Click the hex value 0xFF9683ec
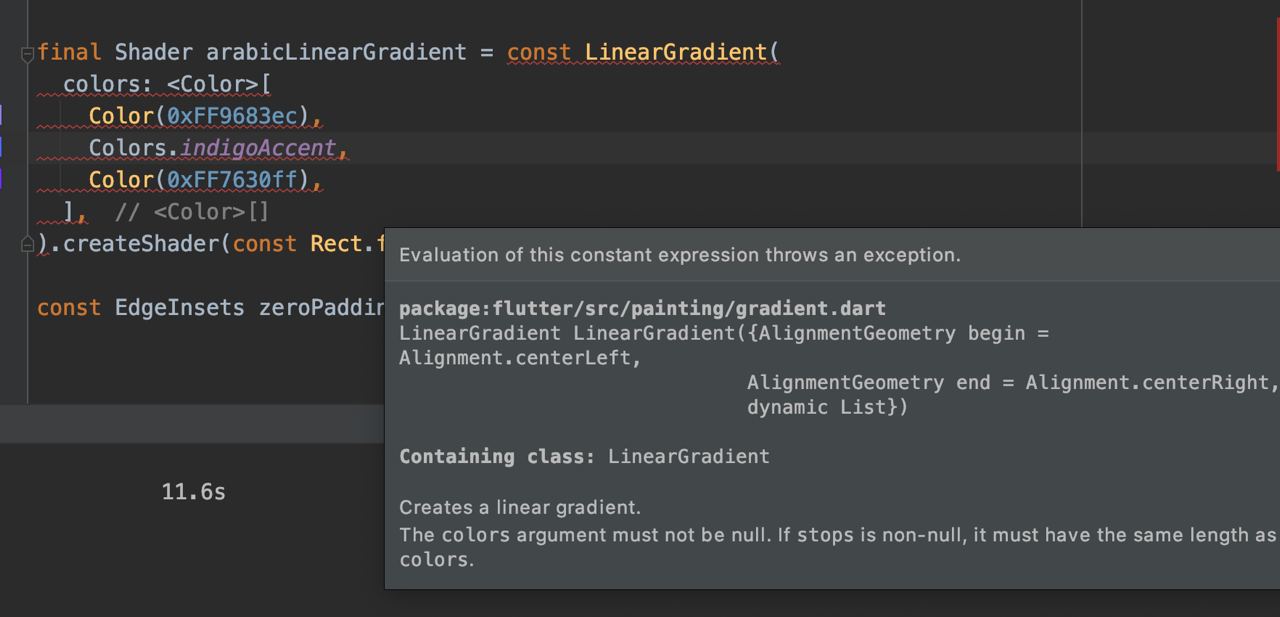 (x=232, y=116)
